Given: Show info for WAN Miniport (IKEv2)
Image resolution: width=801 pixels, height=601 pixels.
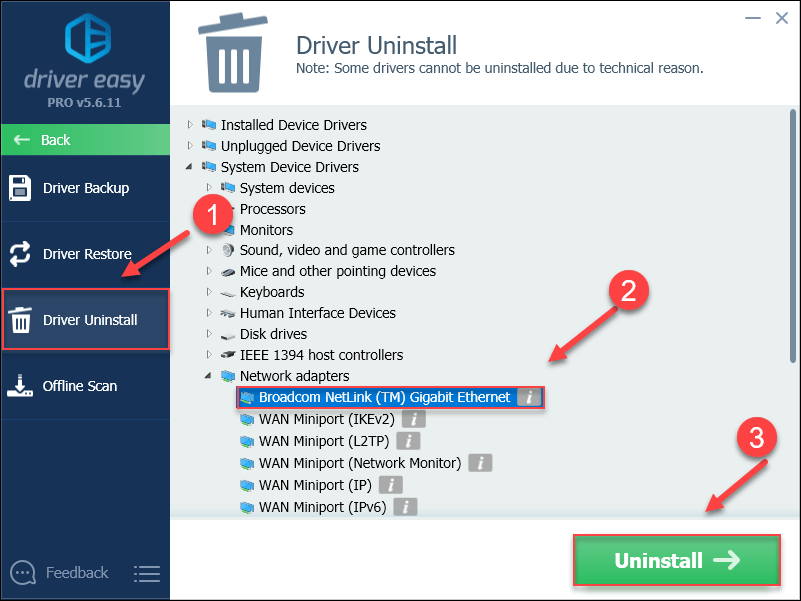Looking at the screenshot, I should [414, 419].
